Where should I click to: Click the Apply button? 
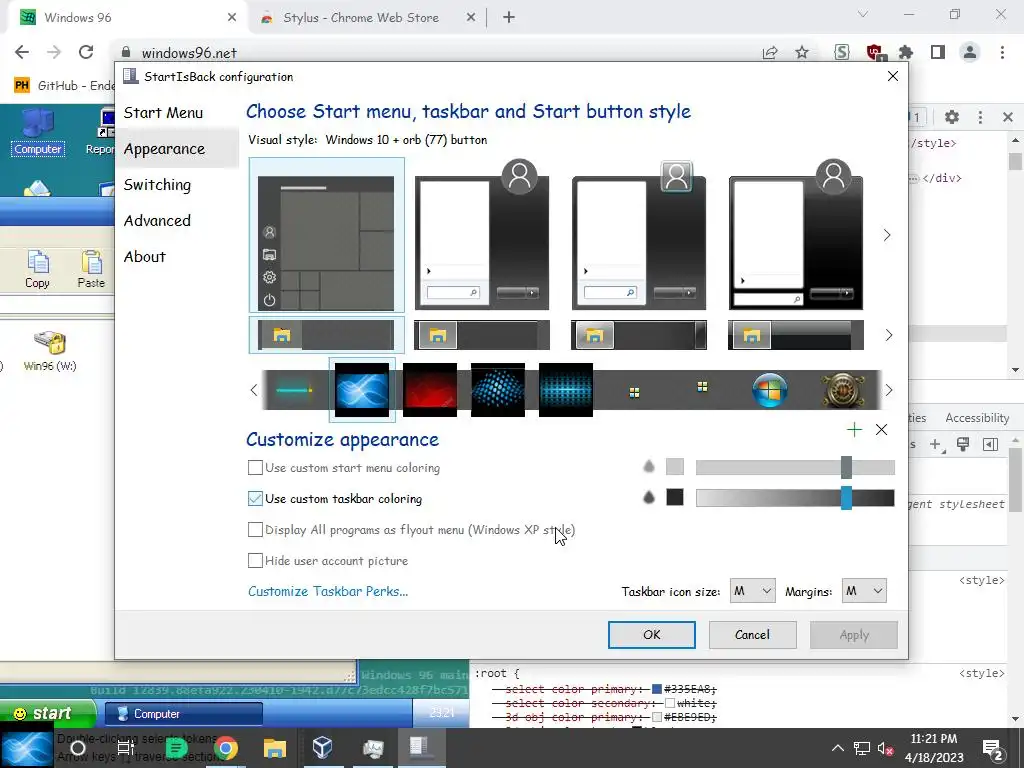click(x=854, y=635)
